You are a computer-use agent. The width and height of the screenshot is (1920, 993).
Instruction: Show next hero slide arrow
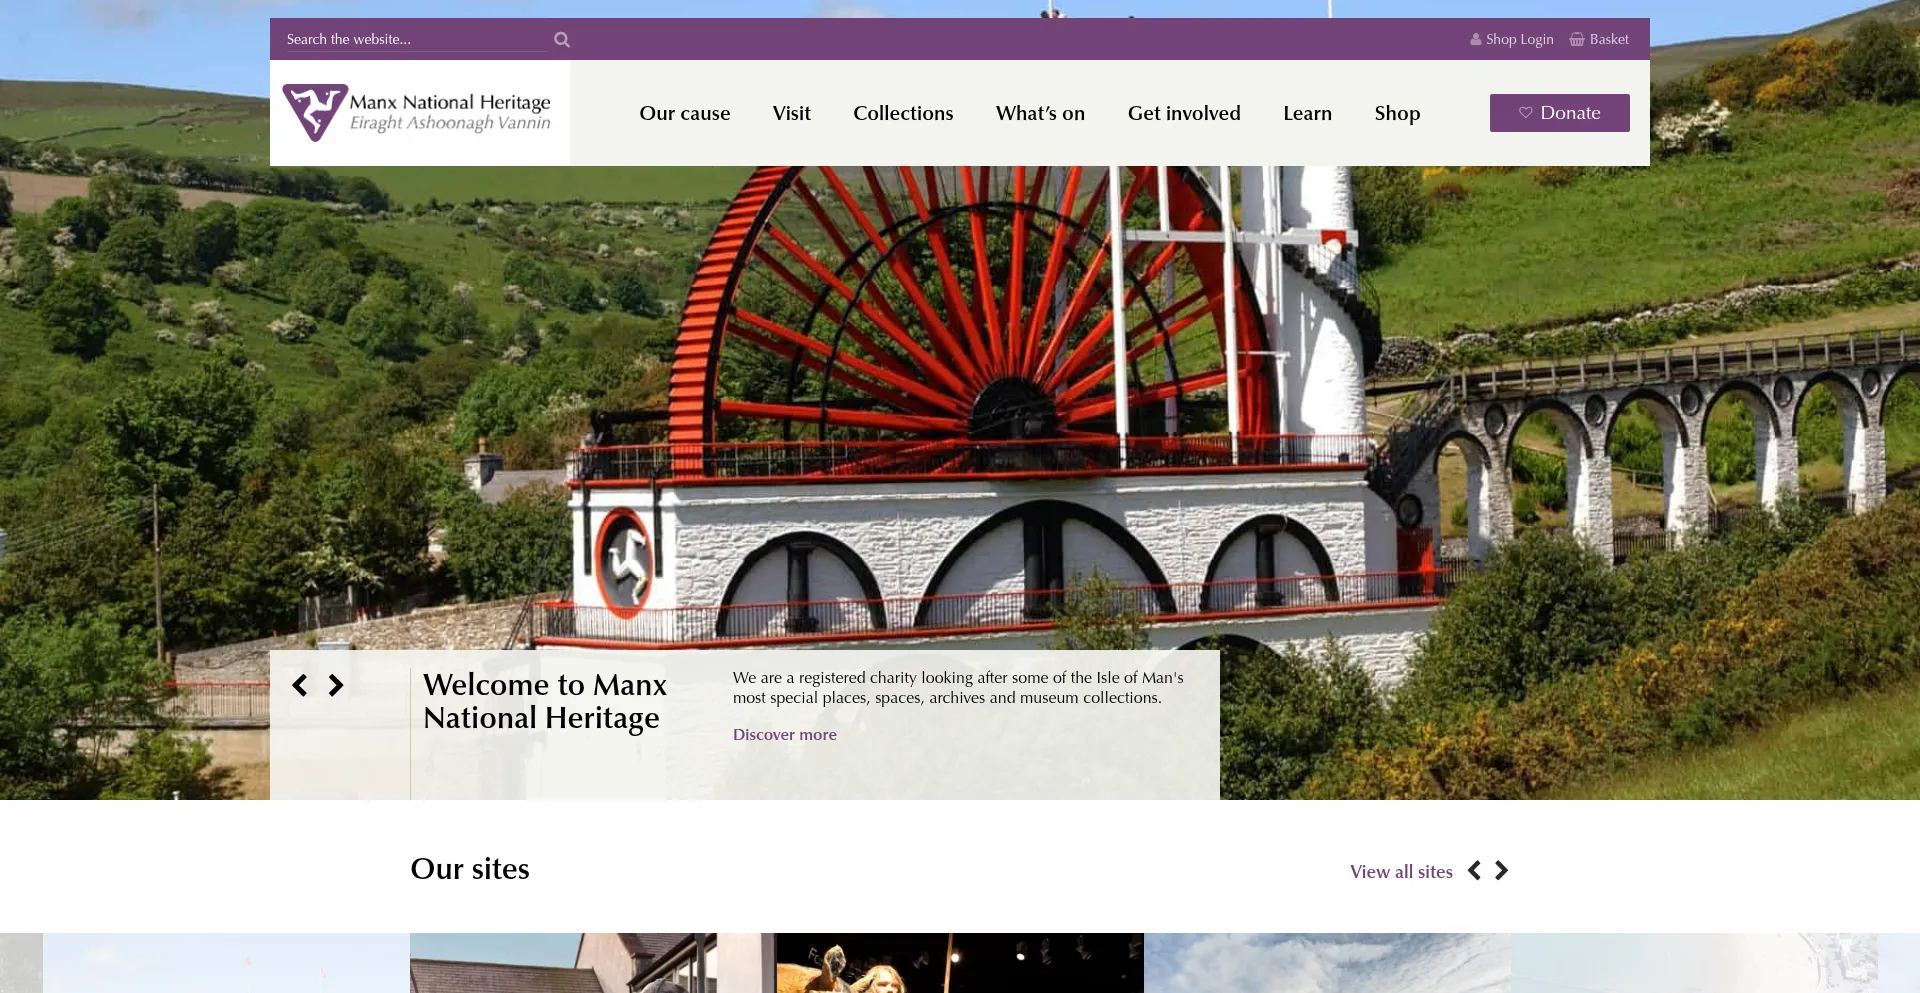click(336, 685)
